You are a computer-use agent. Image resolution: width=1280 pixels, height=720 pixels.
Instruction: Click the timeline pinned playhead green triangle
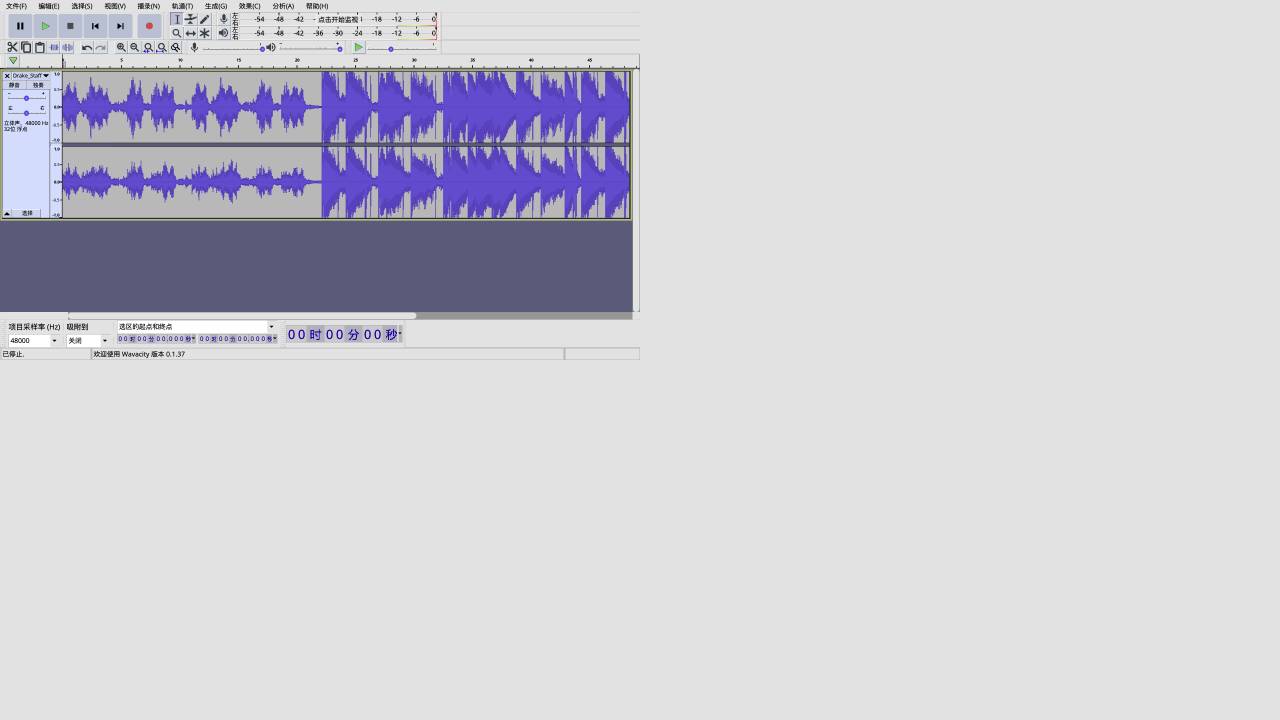point(13,61)
